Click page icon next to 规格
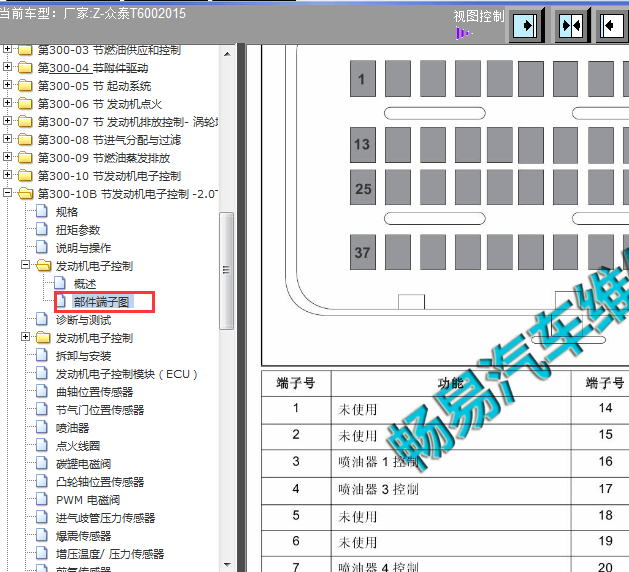The image size is (629, 572). 42,211
